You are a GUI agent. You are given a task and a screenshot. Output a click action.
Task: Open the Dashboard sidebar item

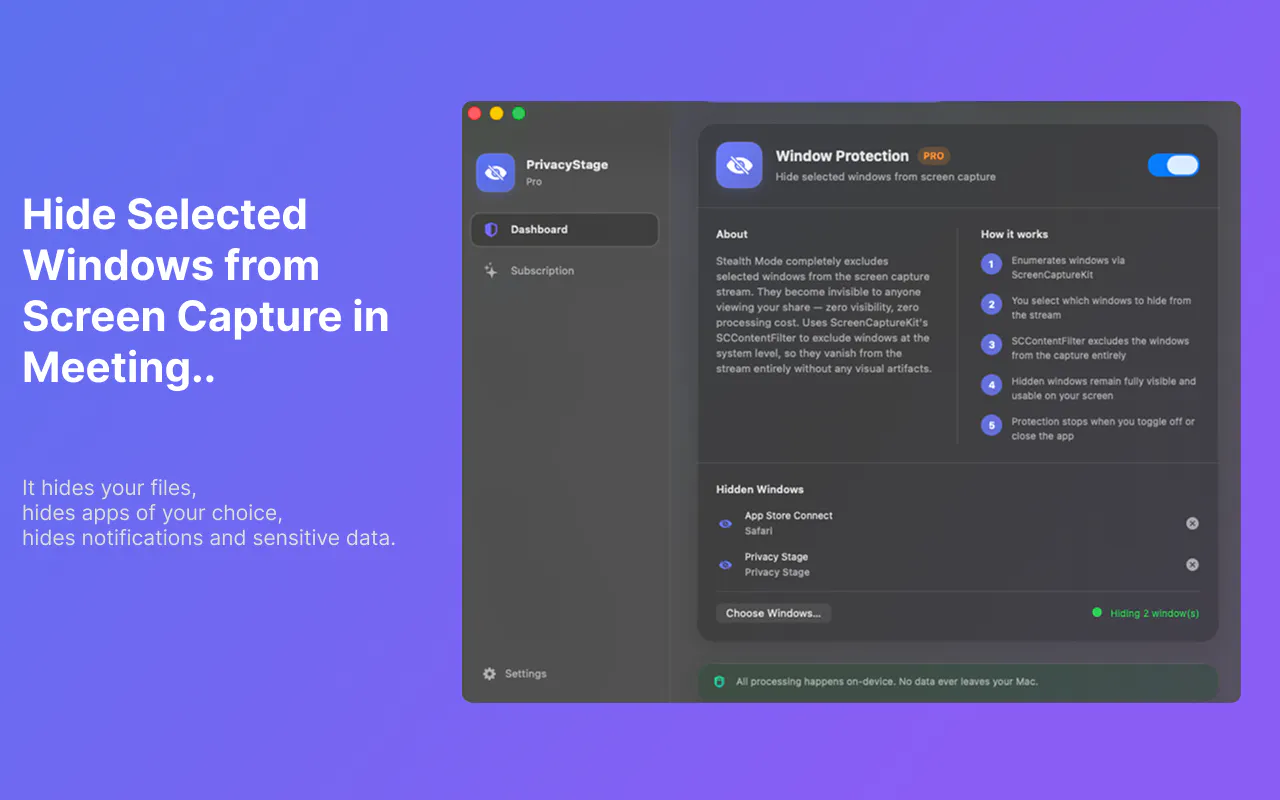[x=564, y=229]
